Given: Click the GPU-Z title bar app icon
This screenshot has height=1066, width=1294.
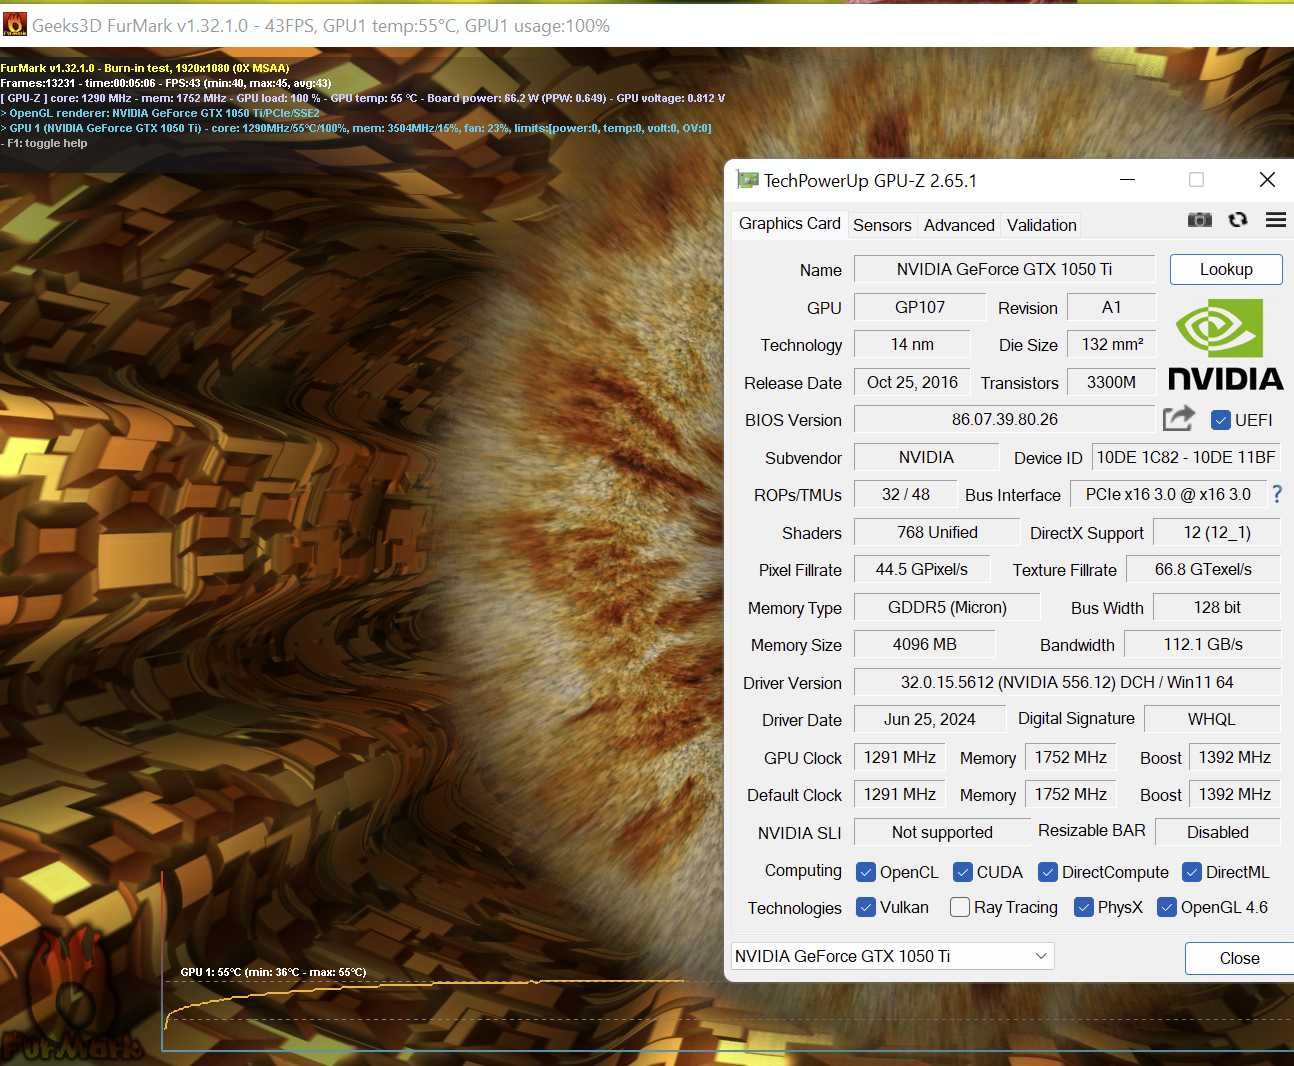Looking at the screenshot, I should tap(747, 180).
